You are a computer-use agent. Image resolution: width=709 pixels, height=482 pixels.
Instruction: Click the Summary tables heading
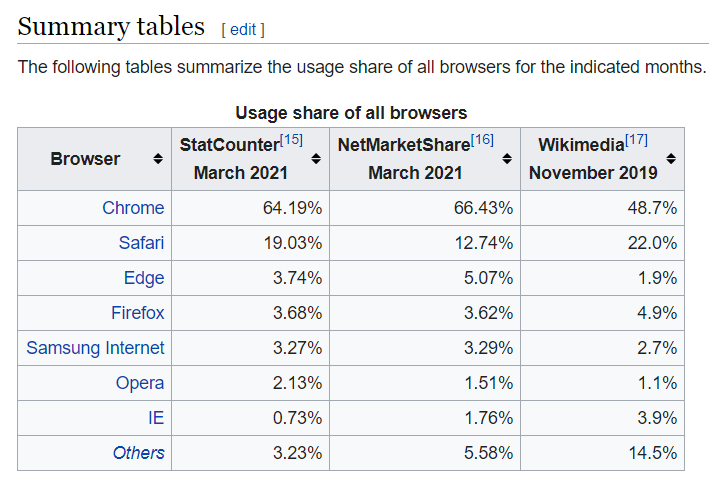point(111,26)
